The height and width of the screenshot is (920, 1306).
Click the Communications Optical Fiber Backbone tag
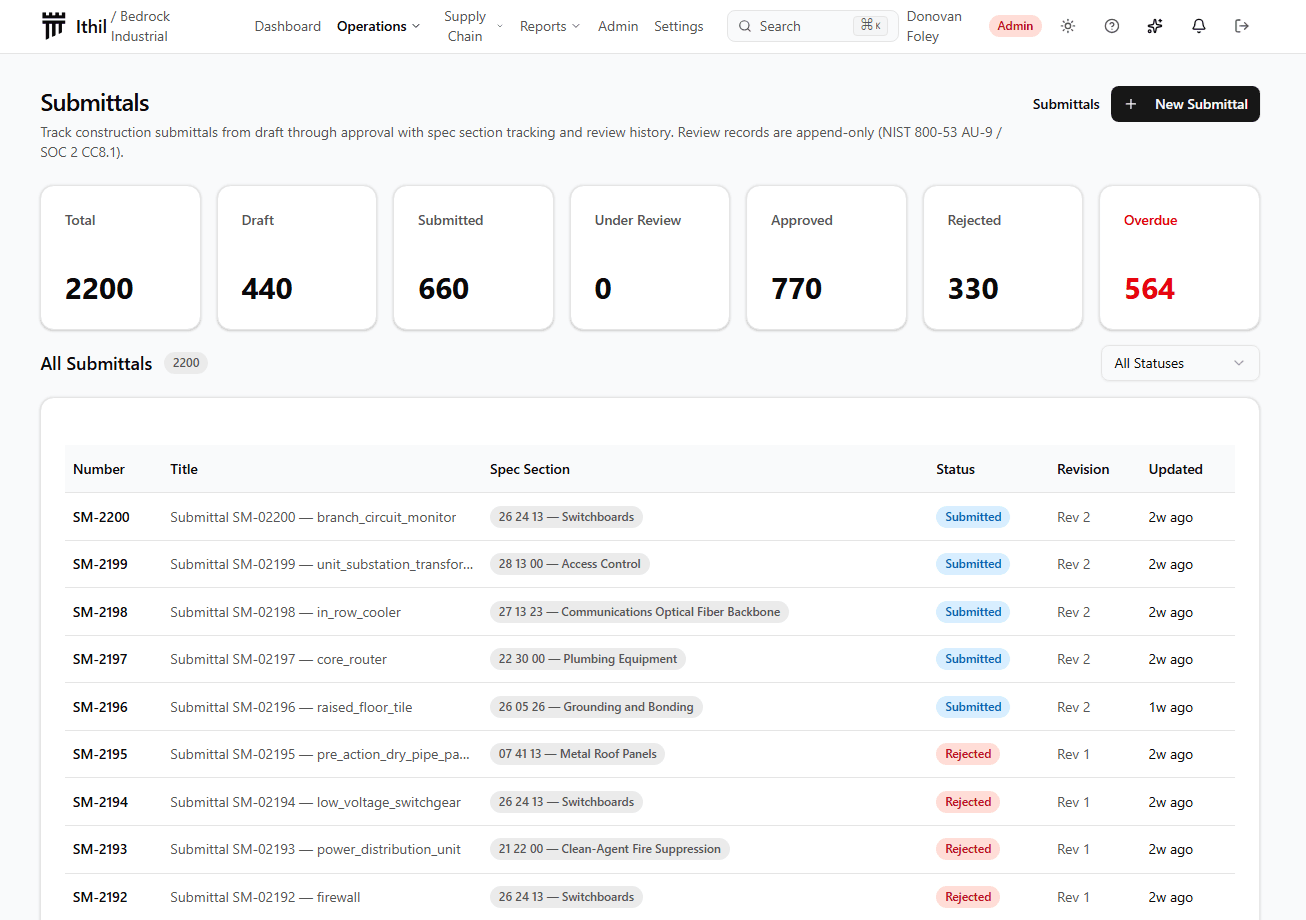[x=639, y=612]
